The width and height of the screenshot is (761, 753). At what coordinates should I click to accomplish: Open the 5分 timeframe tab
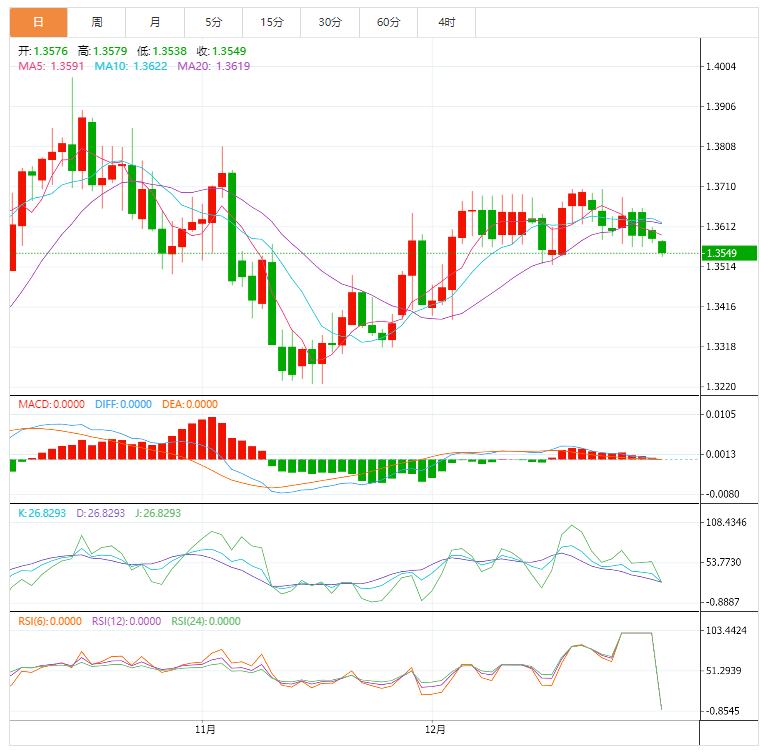pos(214,22)
